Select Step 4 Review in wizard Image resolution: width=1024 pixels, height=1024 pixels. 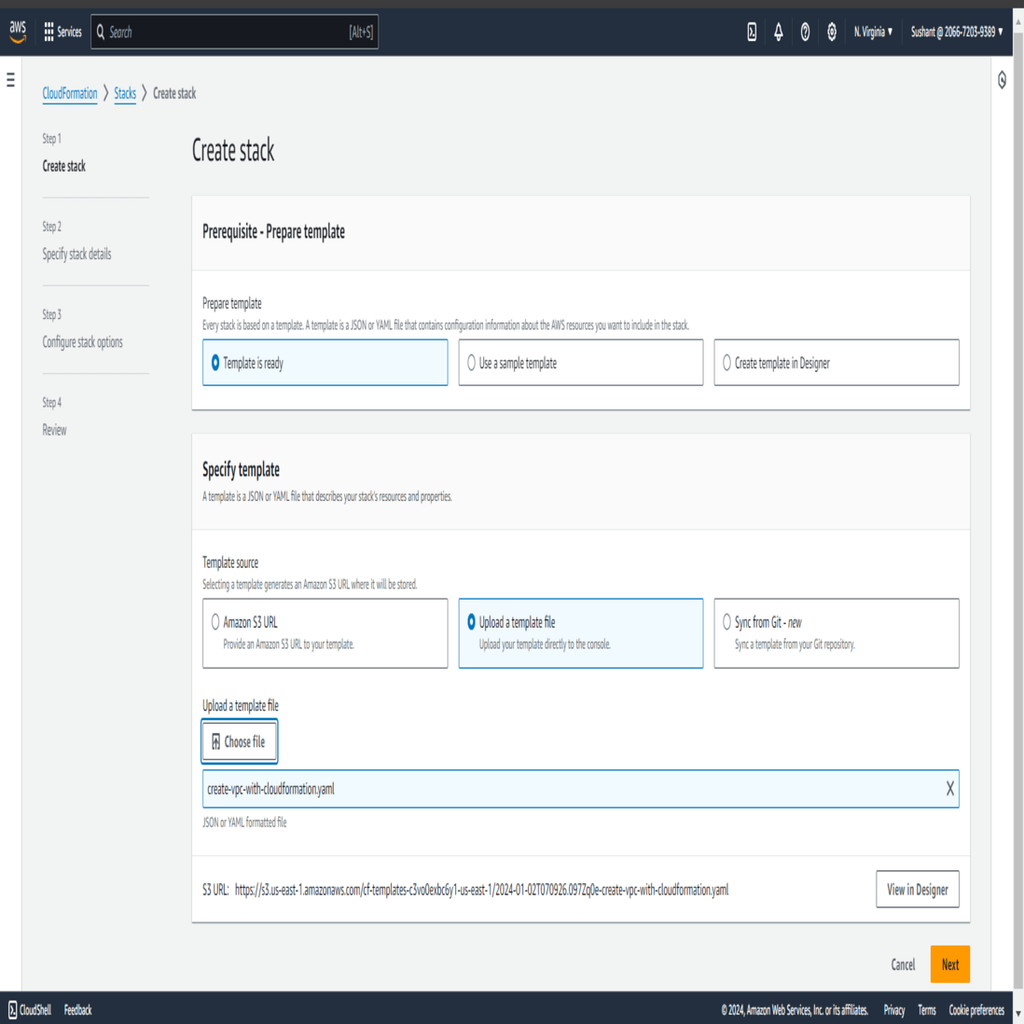click(x=54, y=430)
